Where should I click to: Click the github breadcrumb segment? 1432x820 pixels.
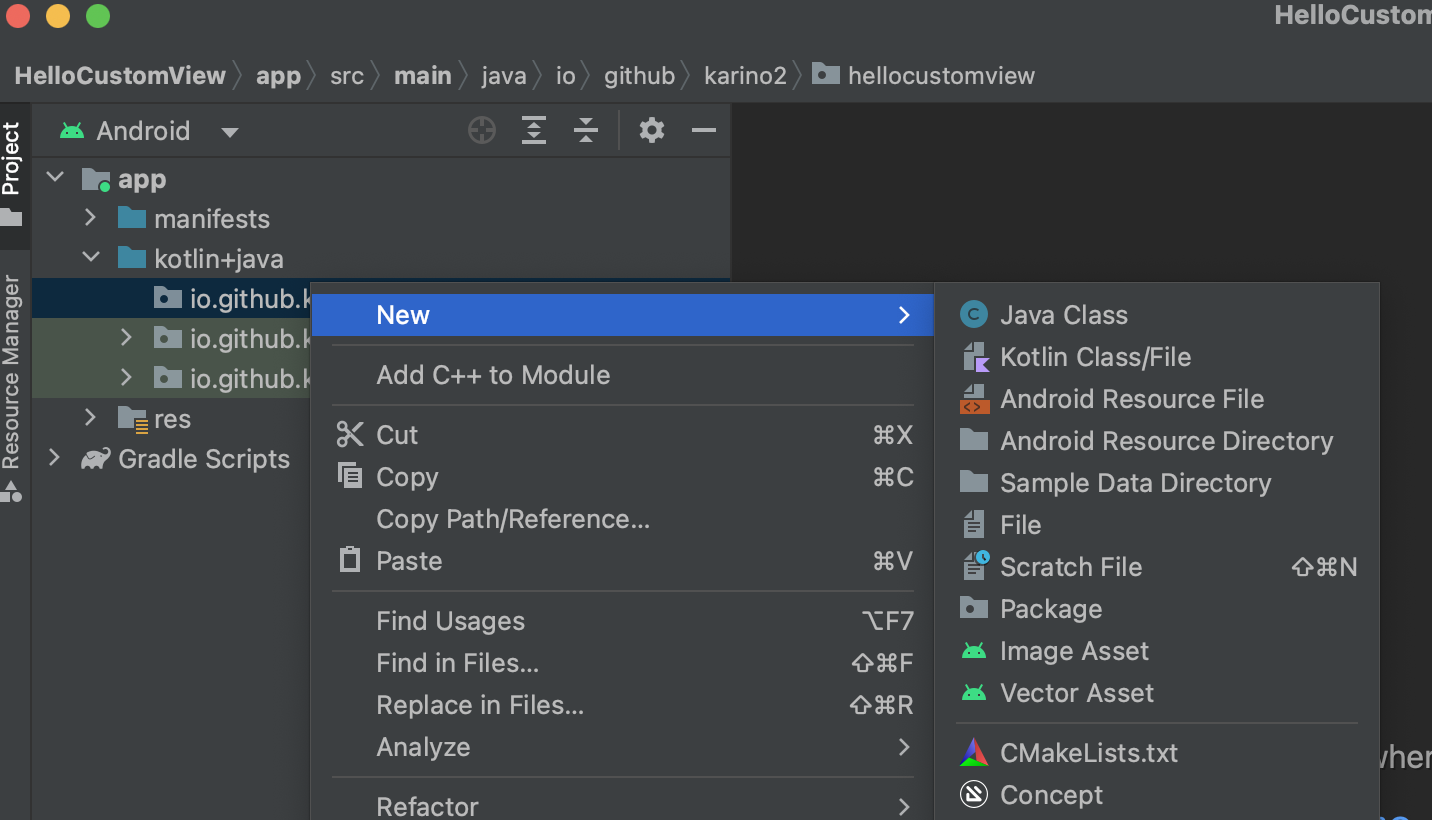point(640,76)
